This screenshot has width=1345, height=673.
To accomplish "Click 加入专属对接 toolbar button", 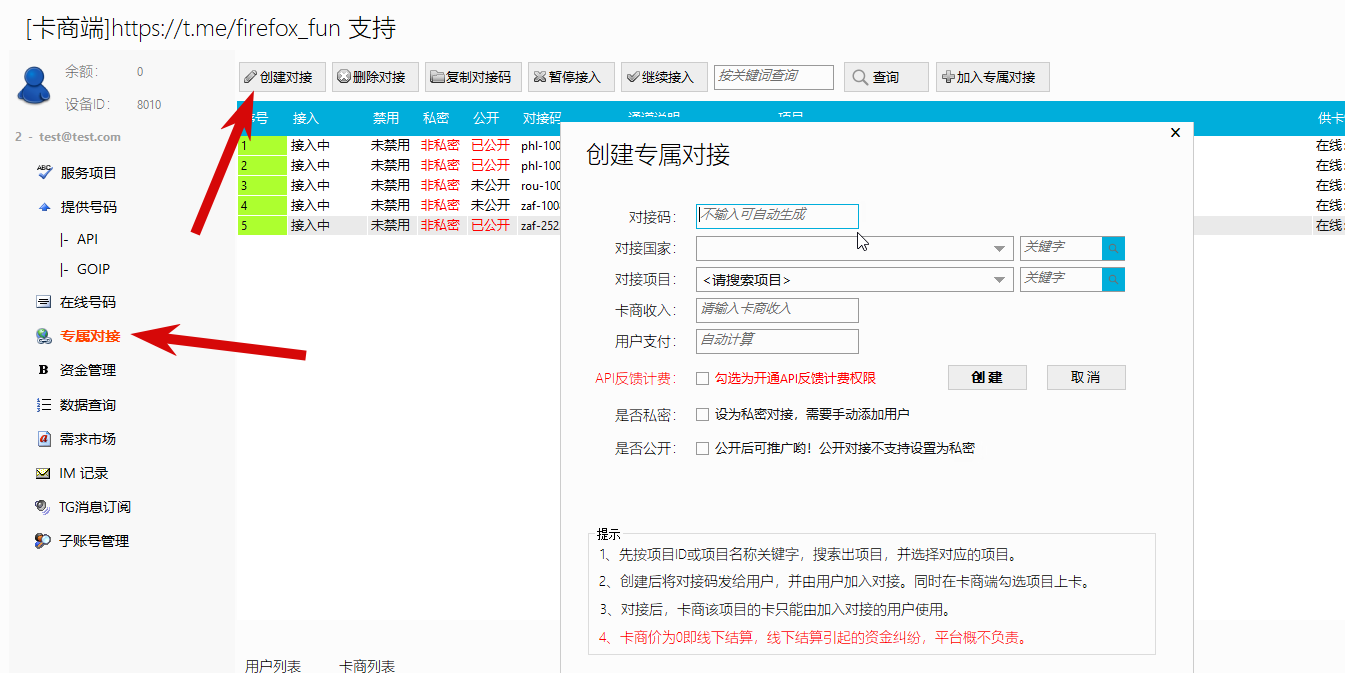I will 993,77.
